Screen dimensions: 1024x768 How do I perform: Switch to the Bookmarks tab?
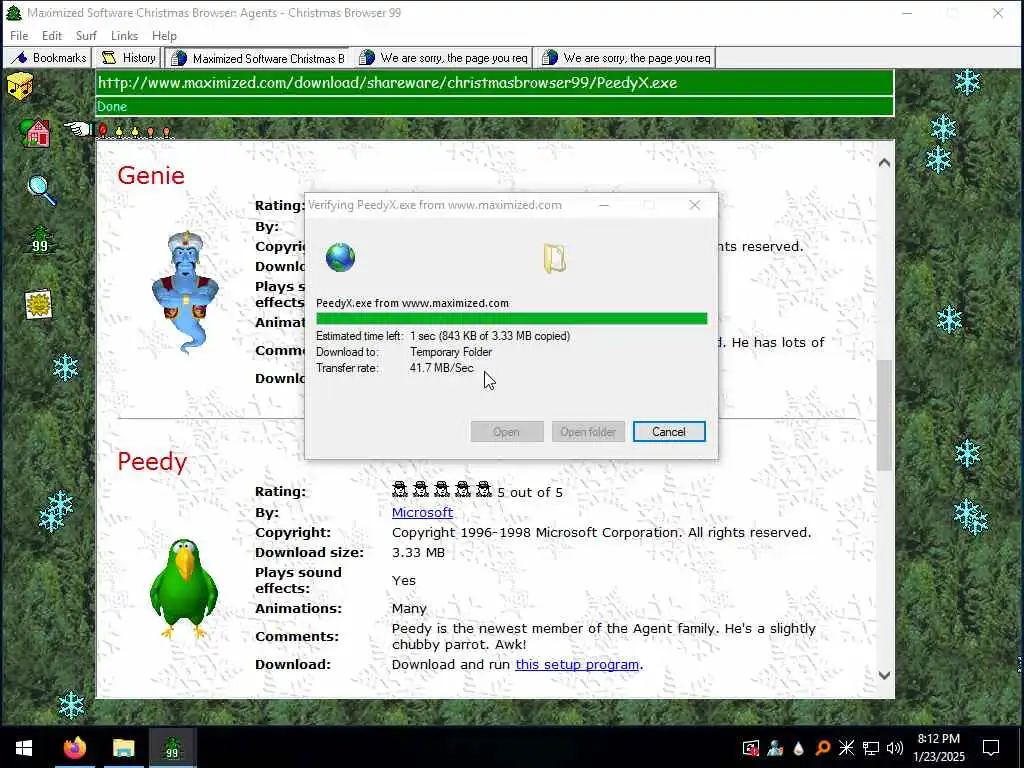pyautogui.click(x=48, y=58)
